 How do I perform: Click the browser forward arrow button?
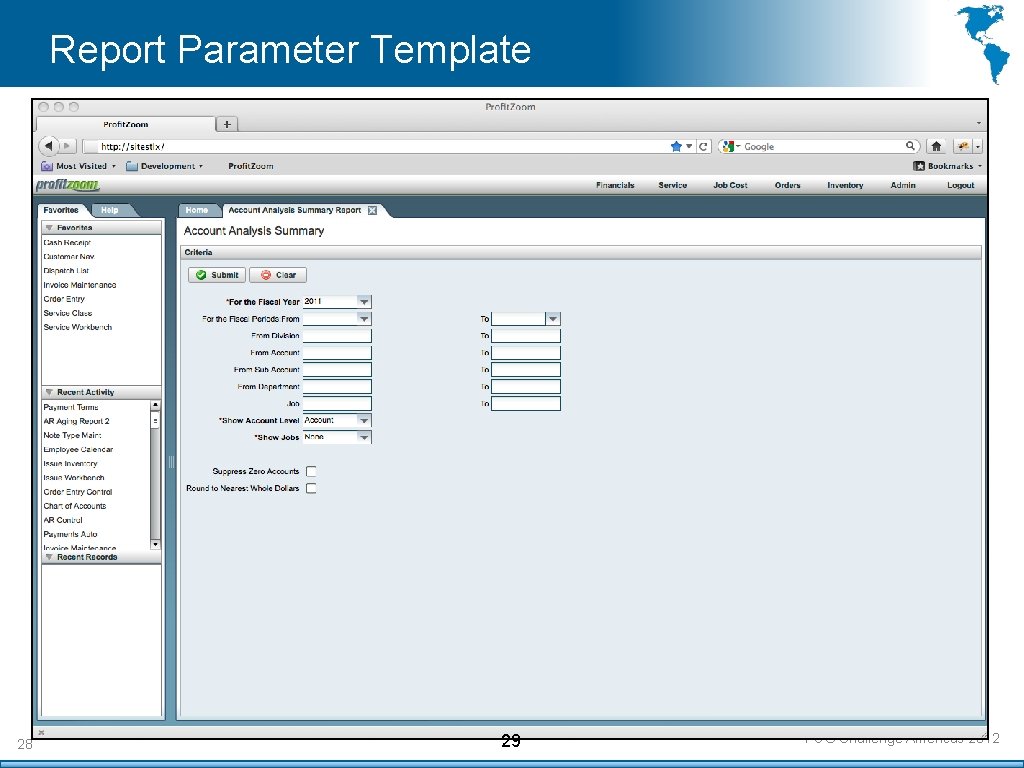click(x=68, y=146)
